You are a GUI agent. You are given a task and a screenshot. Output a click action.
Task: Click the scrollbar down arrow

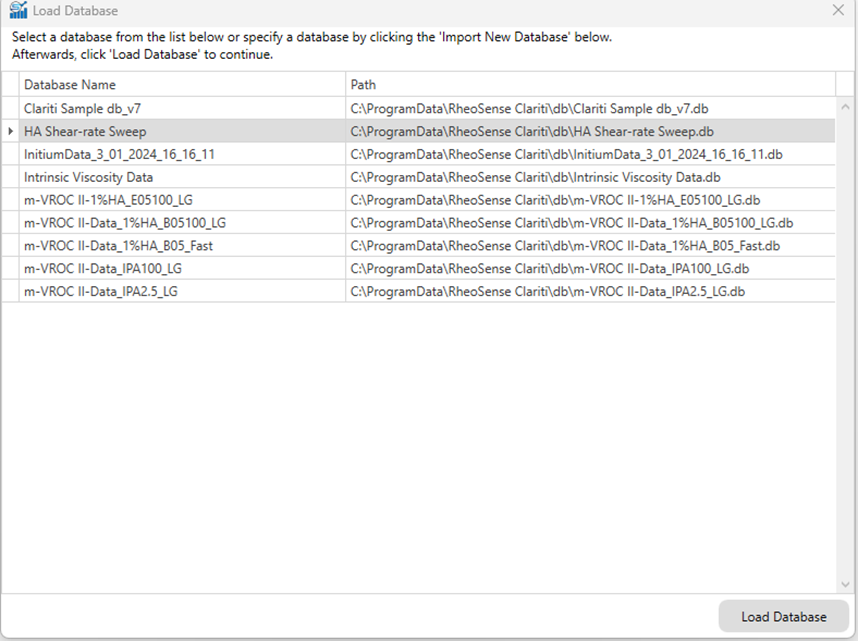click(845, 585)
